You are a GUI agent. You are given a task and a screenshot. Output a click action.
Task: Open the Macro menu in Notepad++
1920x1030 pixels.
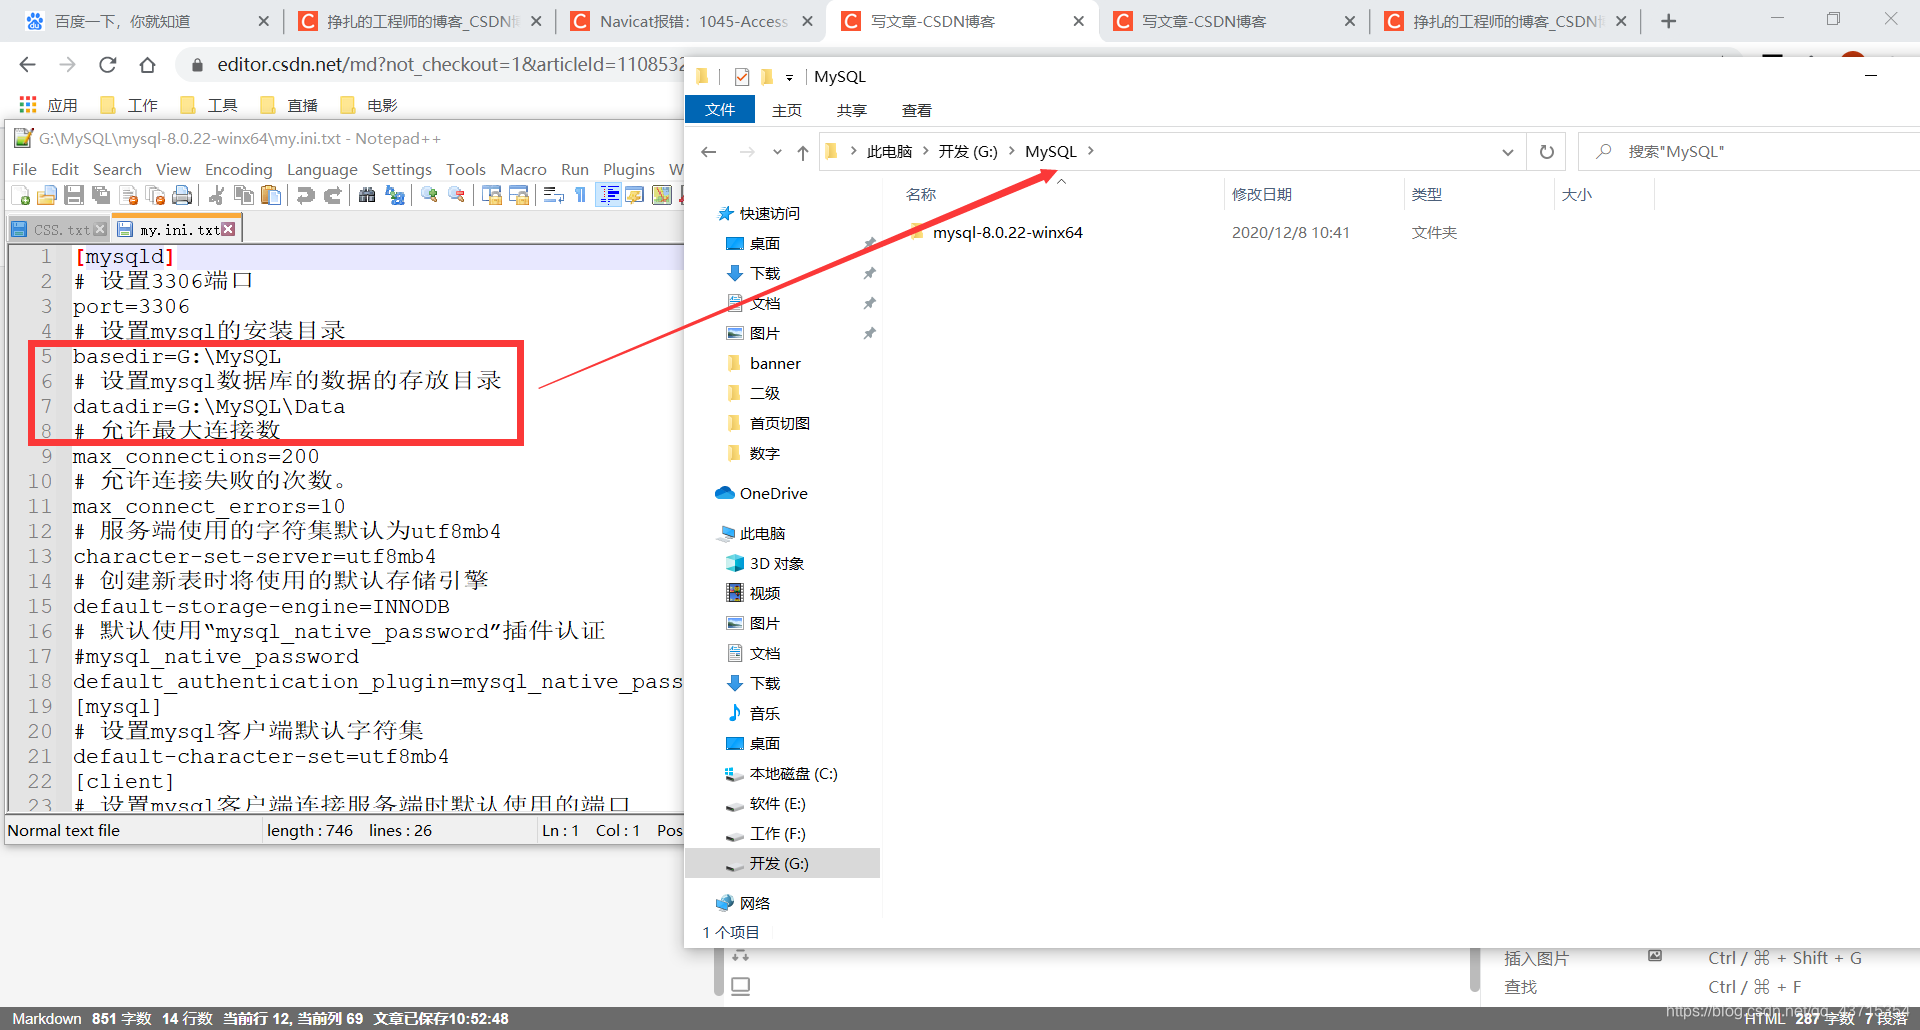(x=523, y=169)
